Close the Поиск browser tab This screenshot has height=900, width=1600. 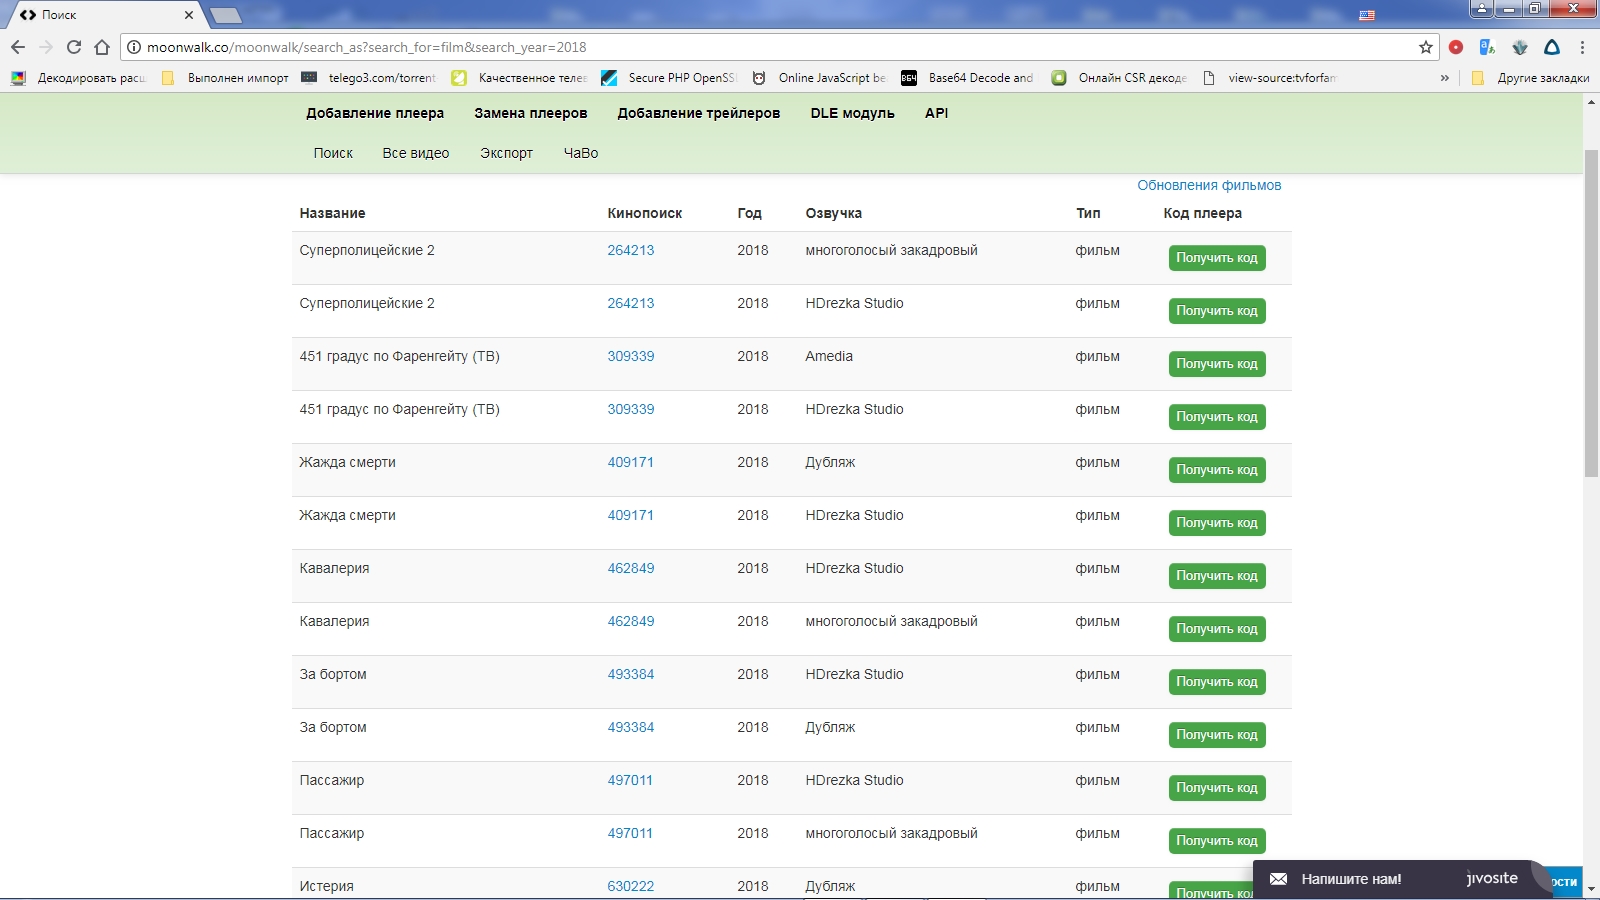tap(189, 15)
